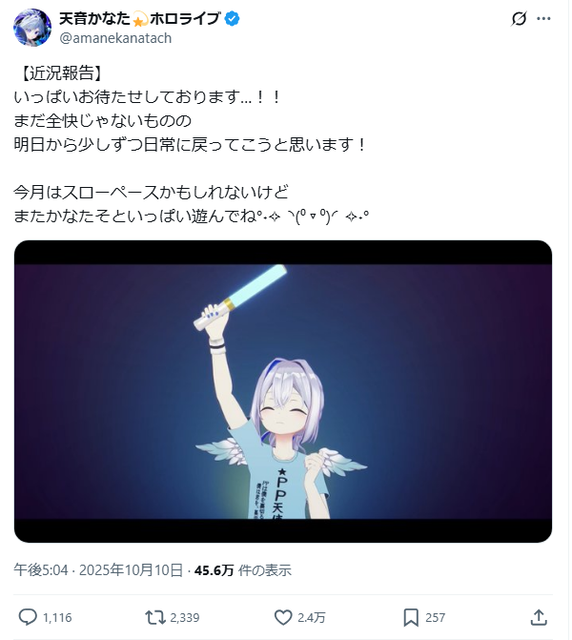
Task: Click display name 天音かなた ホロライブ
Action: 140,18
